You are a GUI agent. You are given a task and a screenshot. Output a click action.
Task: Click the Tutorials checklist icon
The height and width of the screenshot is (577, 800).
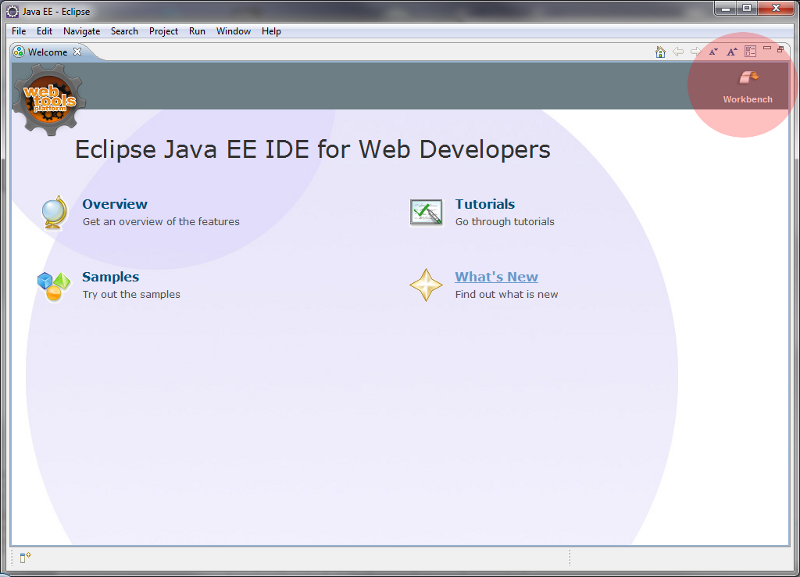point(426,212)
